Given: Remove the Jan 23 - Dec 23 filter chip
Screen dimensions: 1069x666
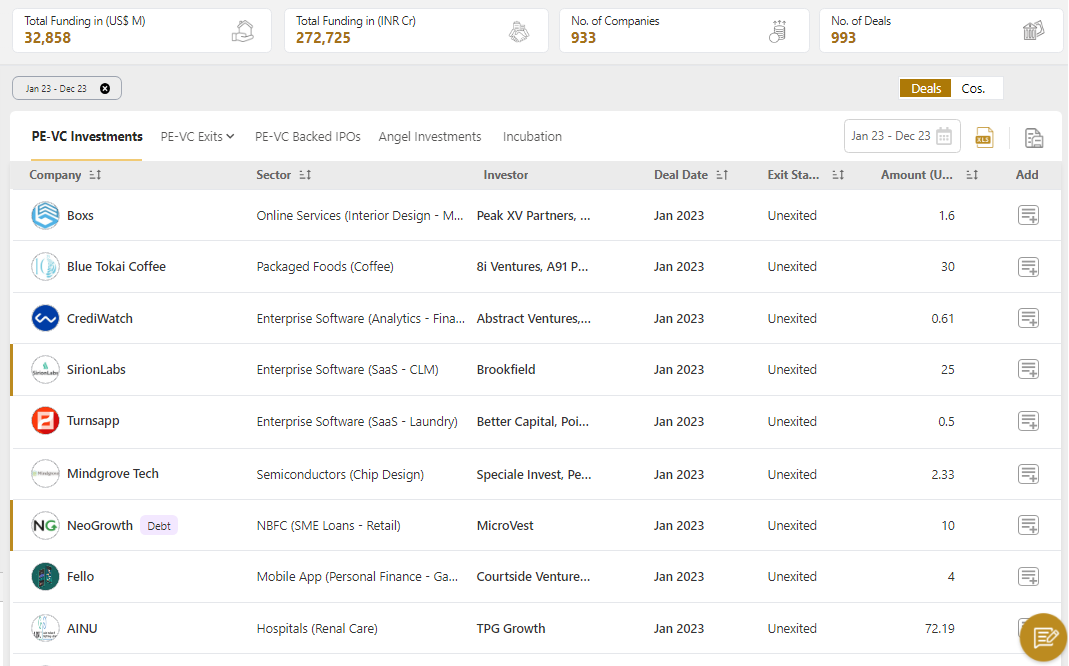Looking at the screenshot, I should point(105,88).
